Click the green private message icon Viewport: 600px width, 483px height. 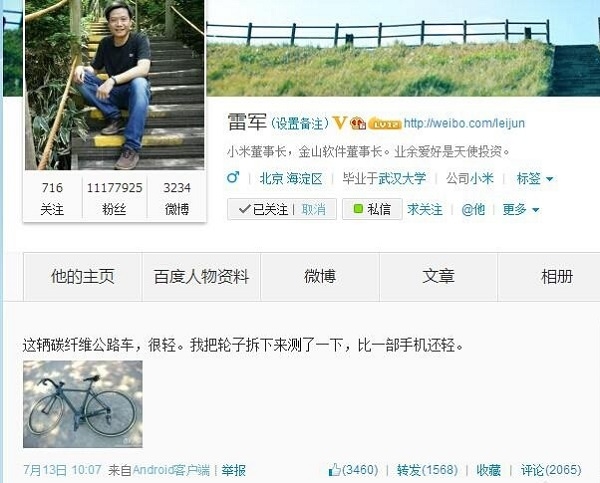(358, 209)
